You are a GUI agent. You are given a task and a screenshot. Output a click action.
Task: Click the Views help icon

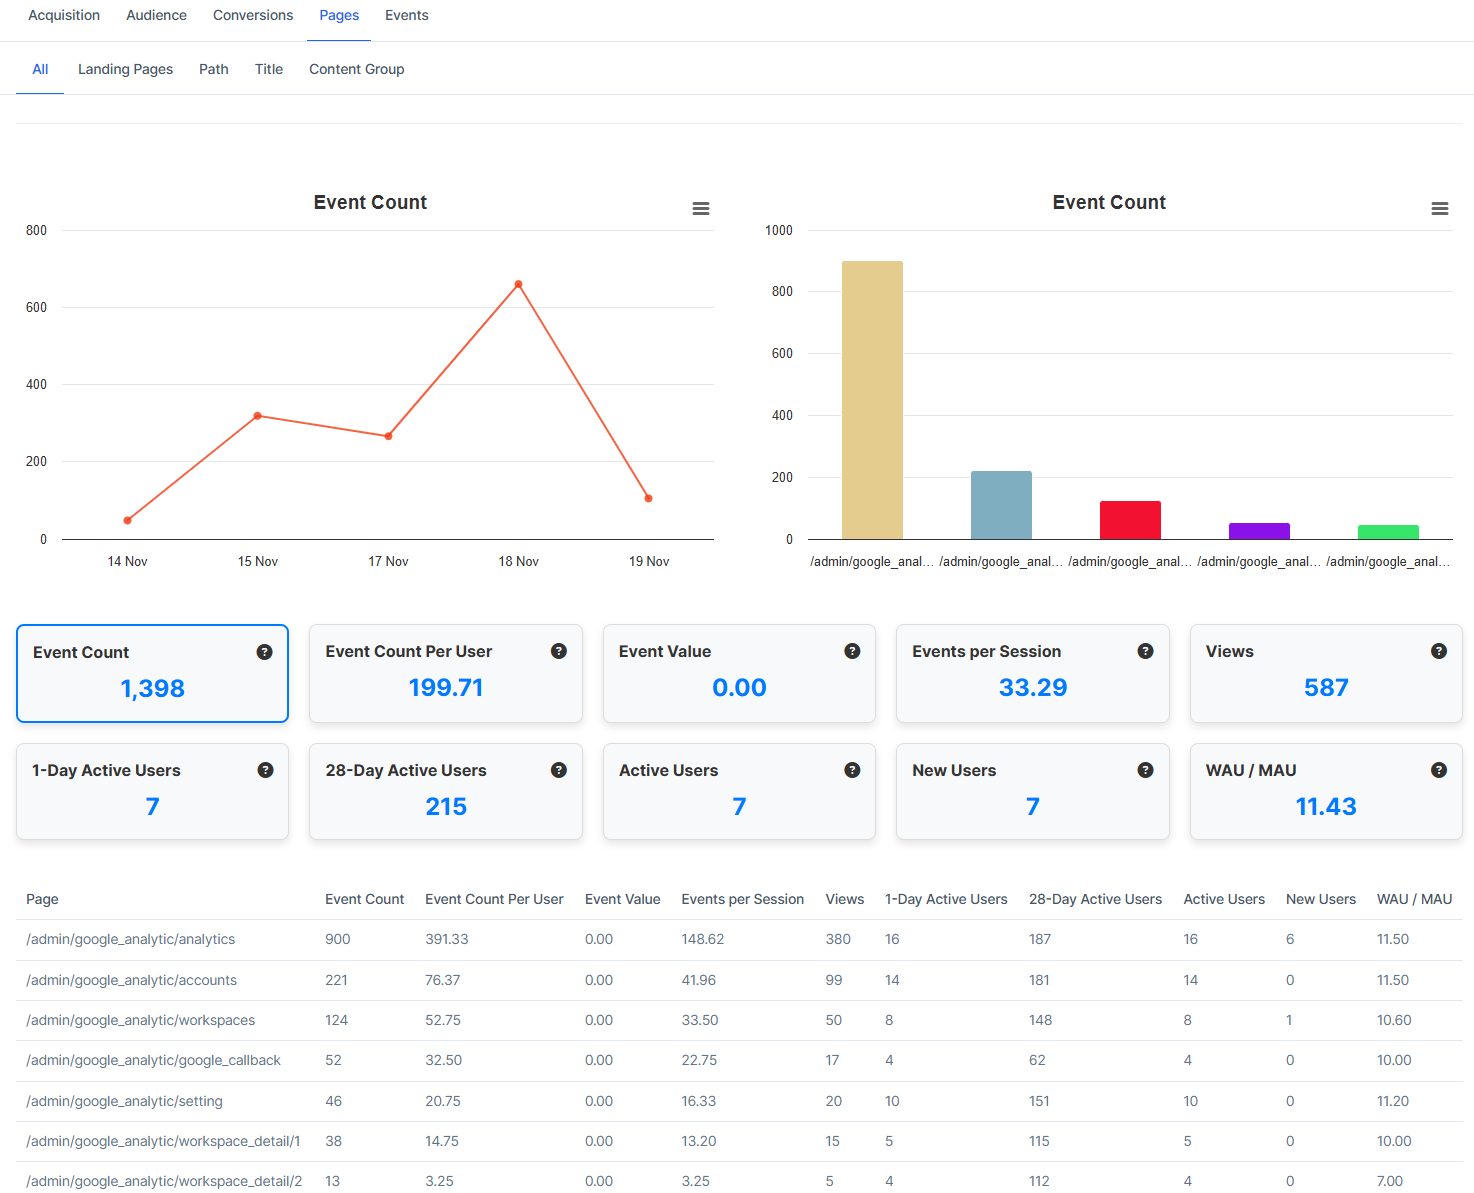point(1439,651)
